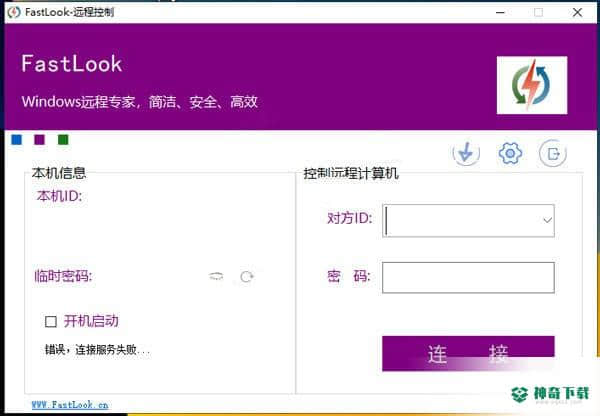This screenshot has height=416, width=600.
Task: Select the green theme color swatch
Action: pyautogui.click(x=63, y=140)
